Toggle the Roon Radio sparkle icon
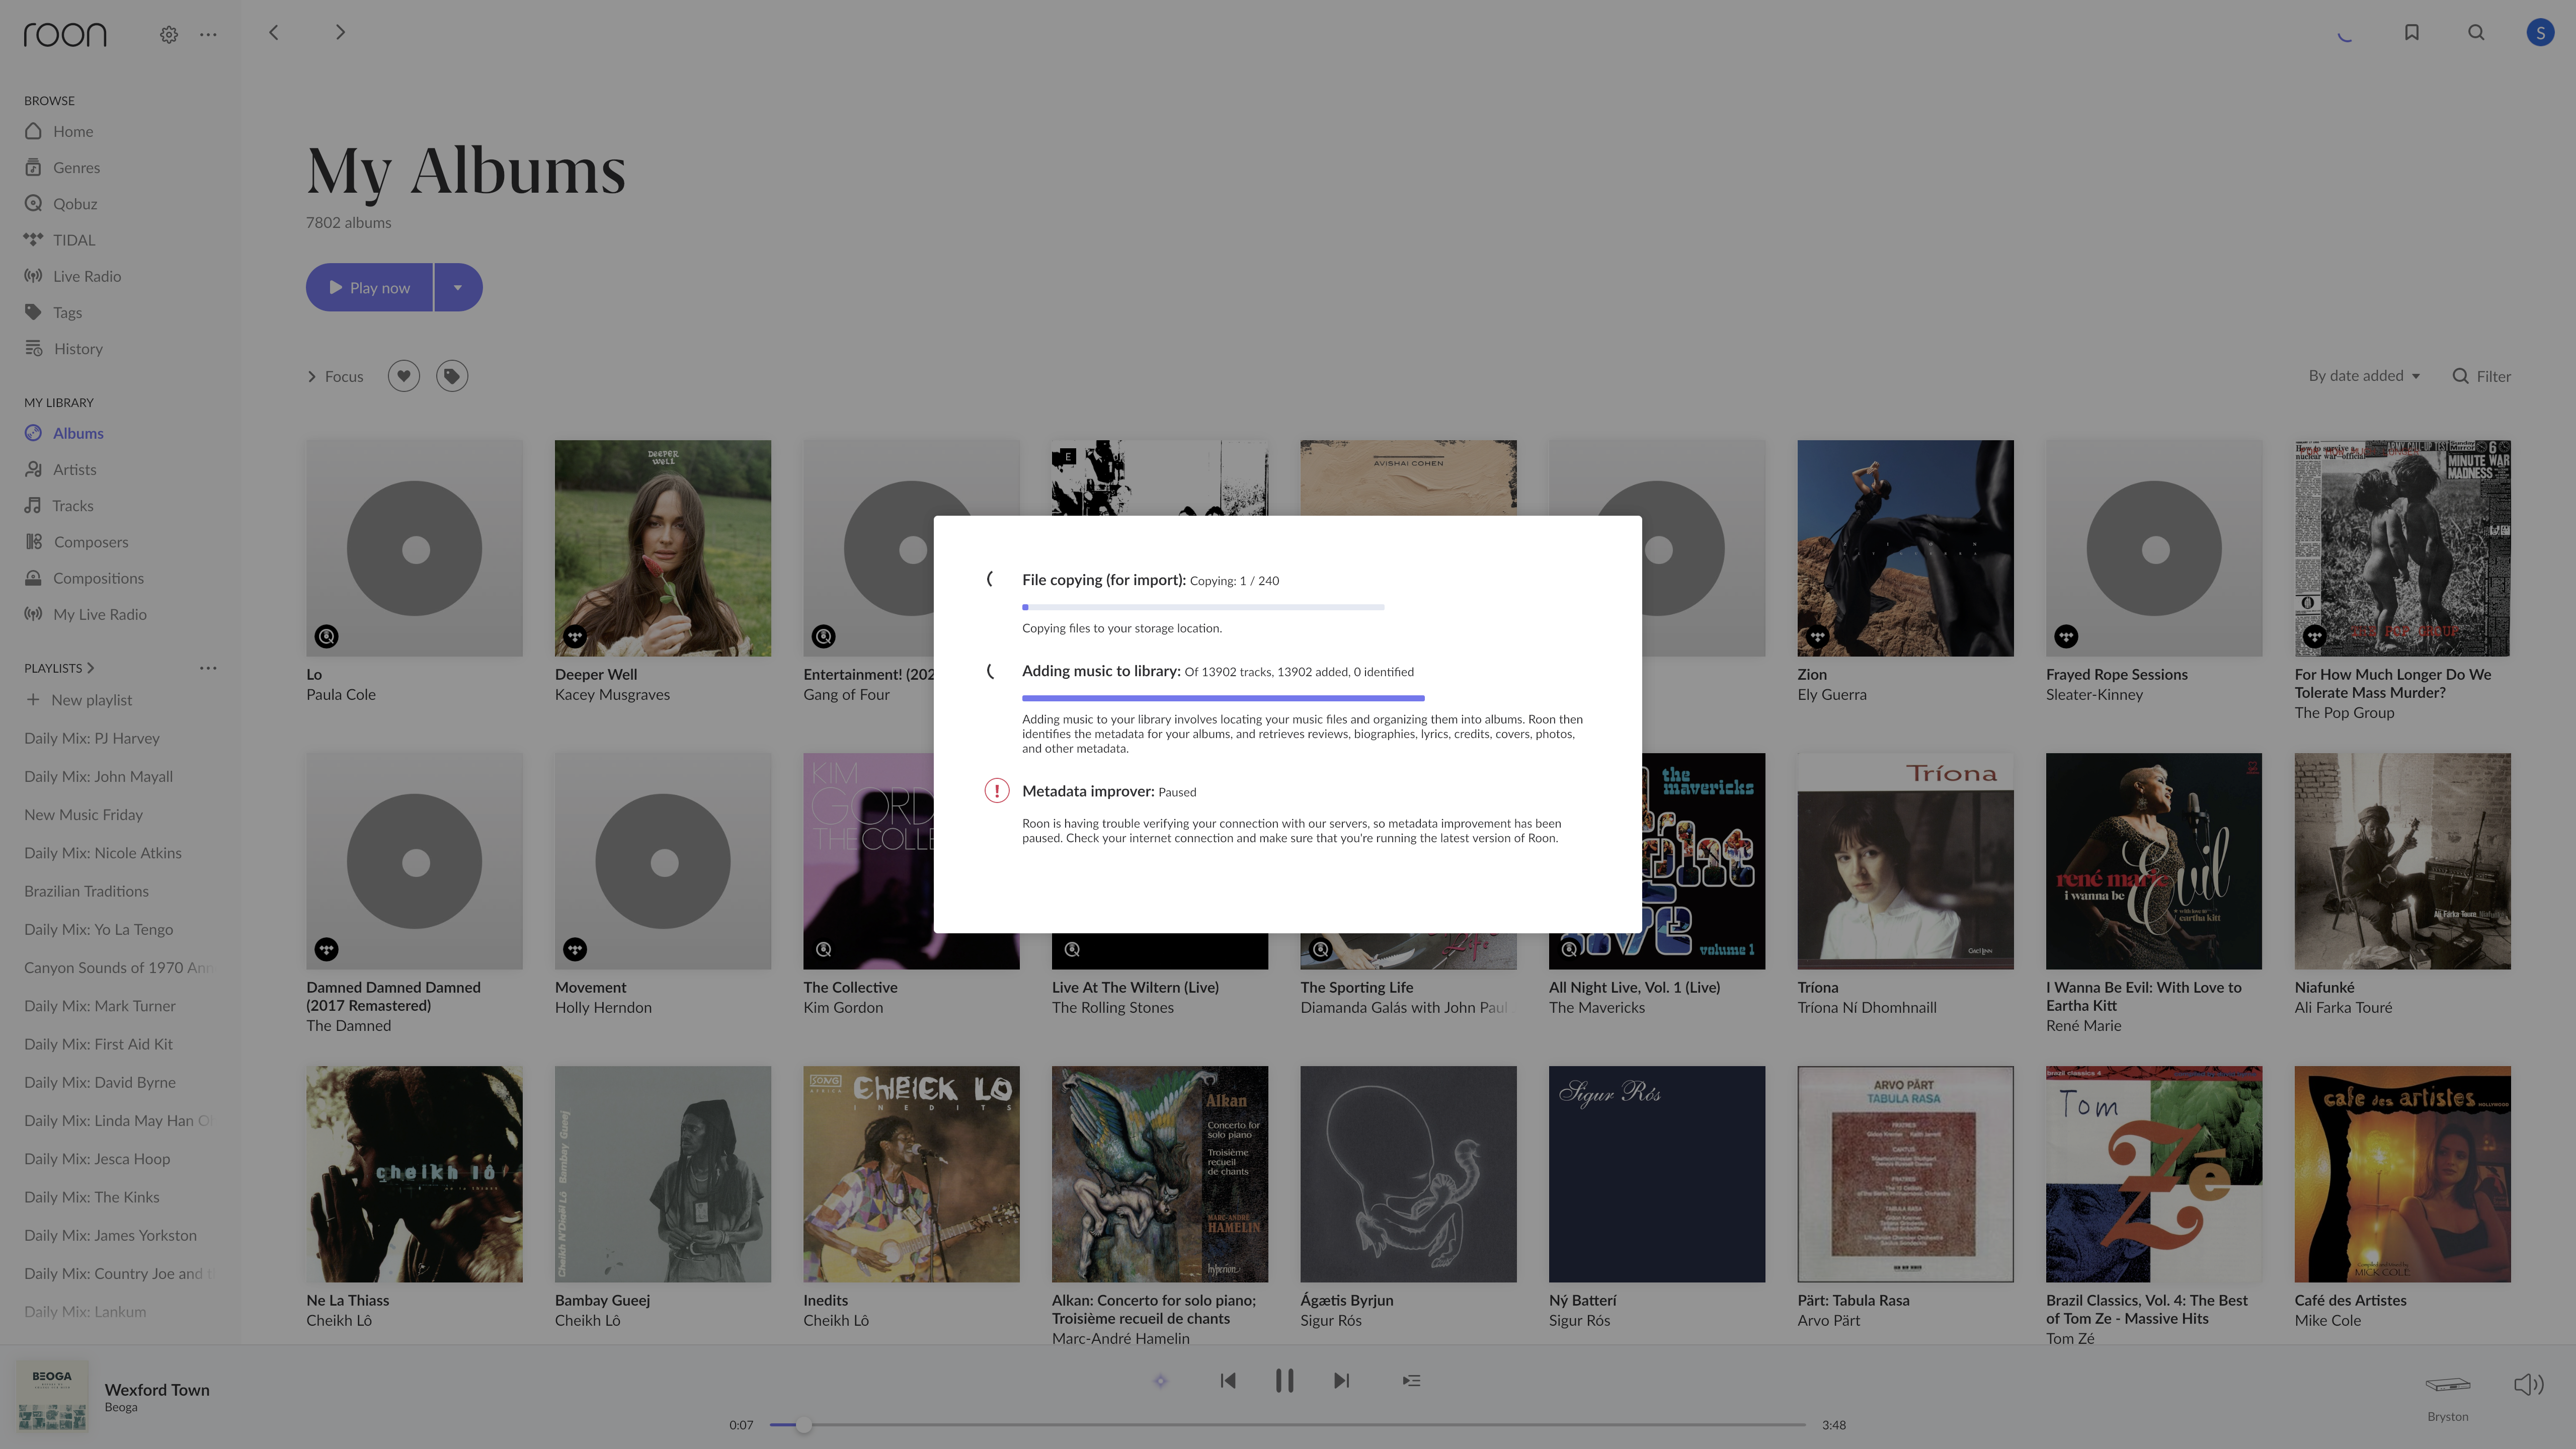2576x1449 pixels. click(x=1160, y=1381)
